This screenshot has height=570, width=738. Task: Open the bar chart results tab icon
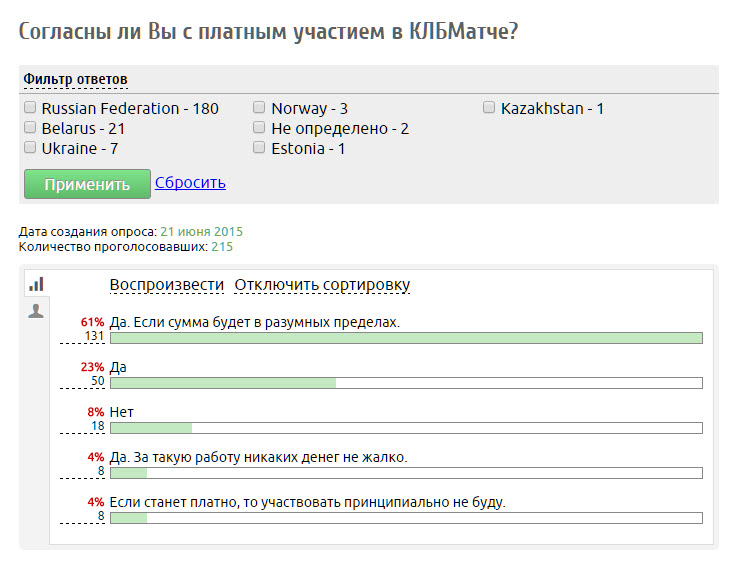coord(36,284)
